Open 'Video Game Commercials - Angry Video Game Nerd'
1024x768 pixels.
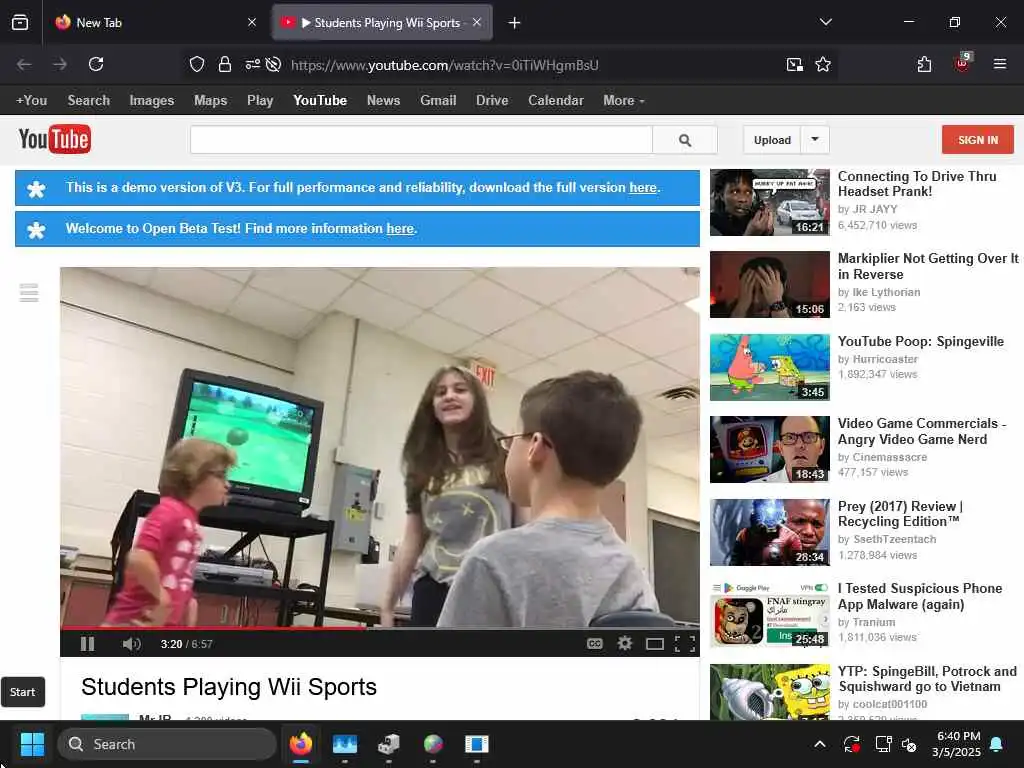click(921, 431)
